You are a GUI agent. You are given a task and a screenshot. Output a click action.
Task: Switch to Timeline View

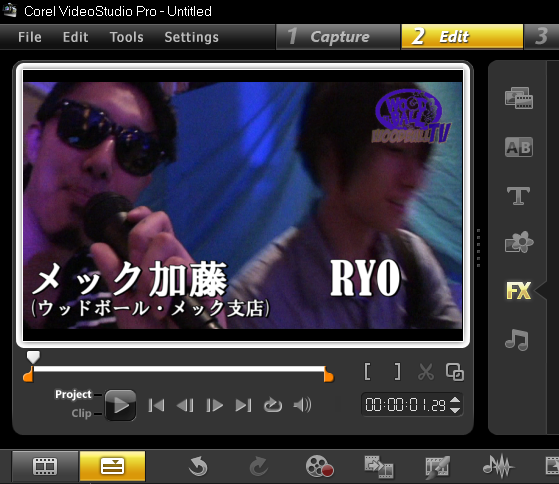(x=112, y=466)
